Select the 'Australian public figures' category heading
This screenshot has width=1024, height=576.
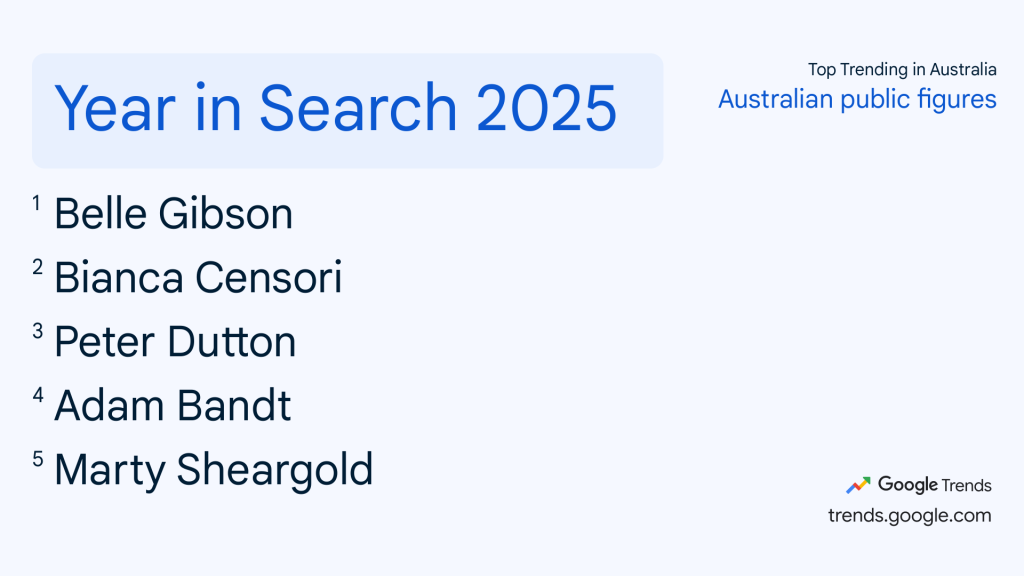pos(857,100)
